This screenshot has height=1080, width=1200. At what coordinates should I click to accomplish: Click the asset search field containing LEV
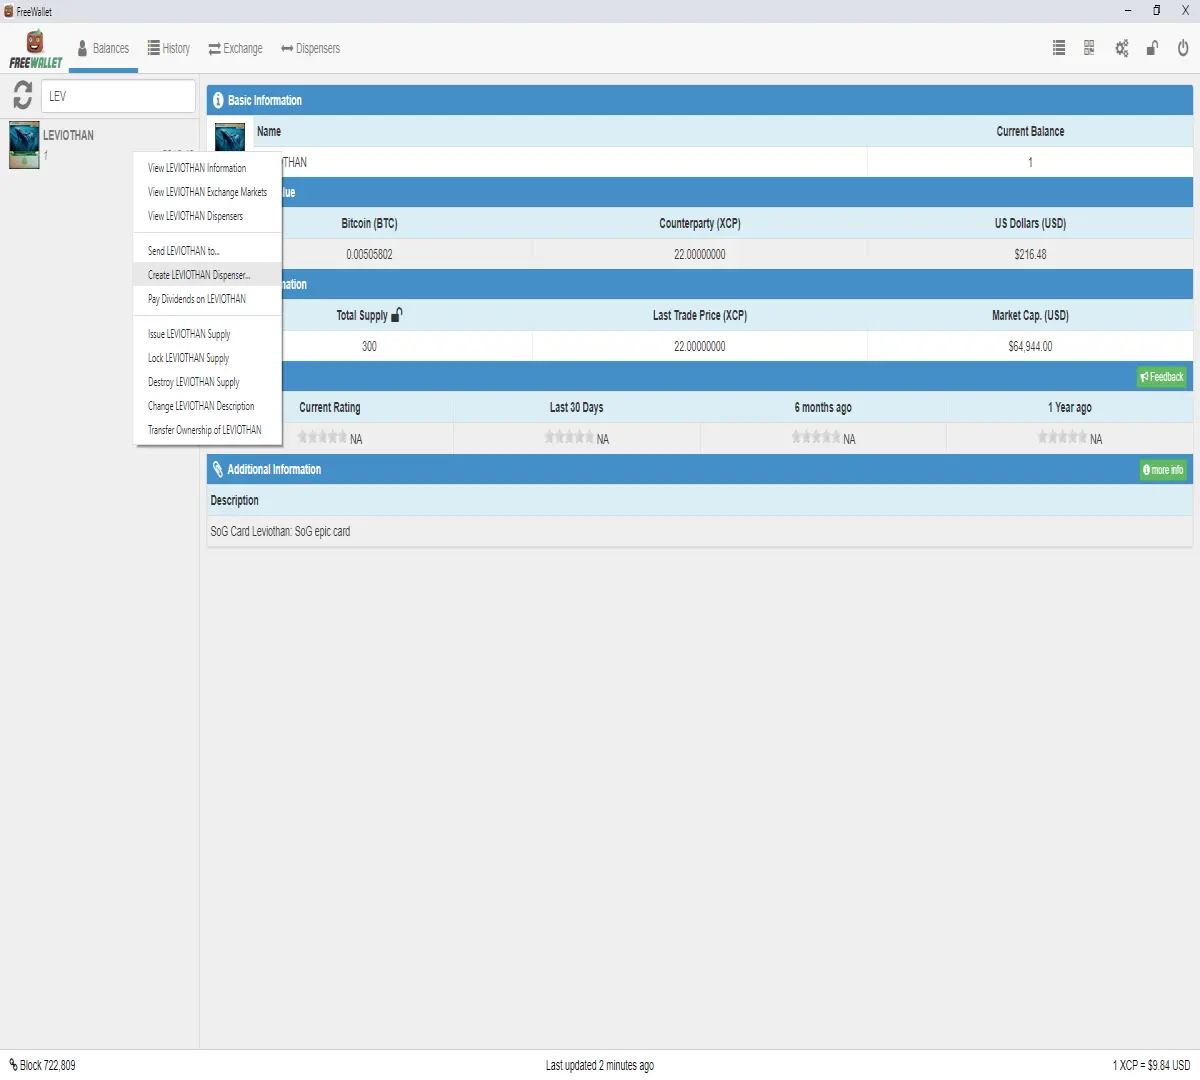[118, 96]
